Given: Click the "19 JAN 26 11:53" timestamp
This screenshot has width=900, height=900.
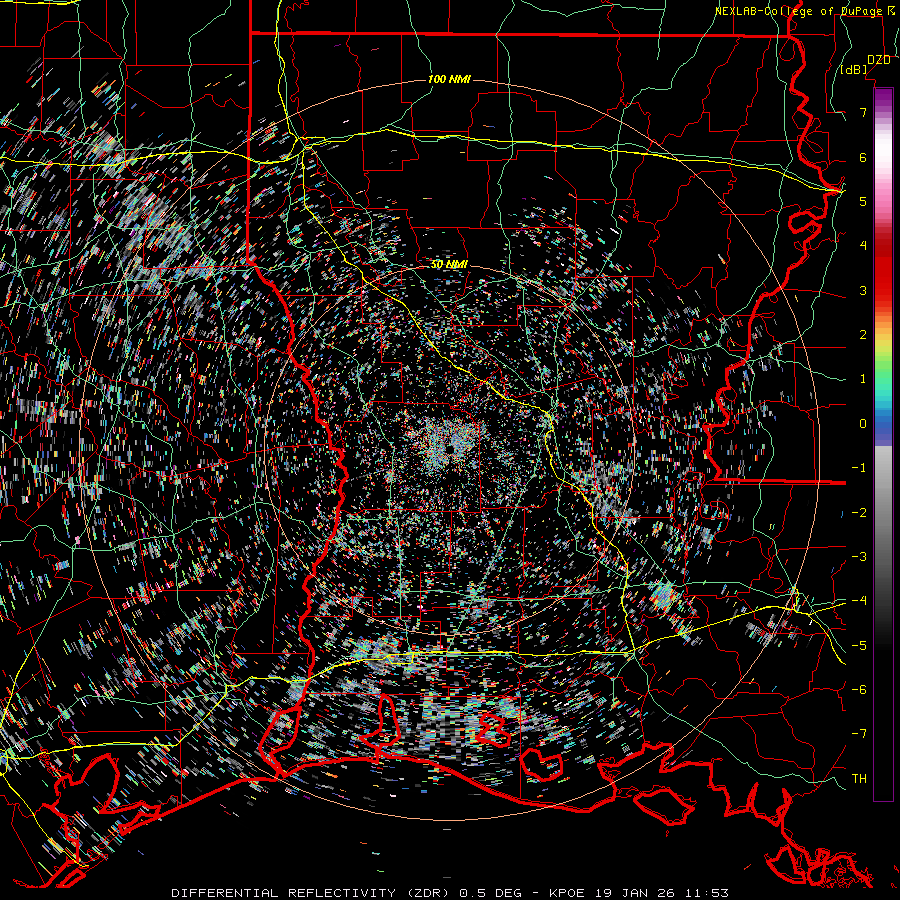Looking at the screenshot, I should pyautogui.click(x=661, y=893).
